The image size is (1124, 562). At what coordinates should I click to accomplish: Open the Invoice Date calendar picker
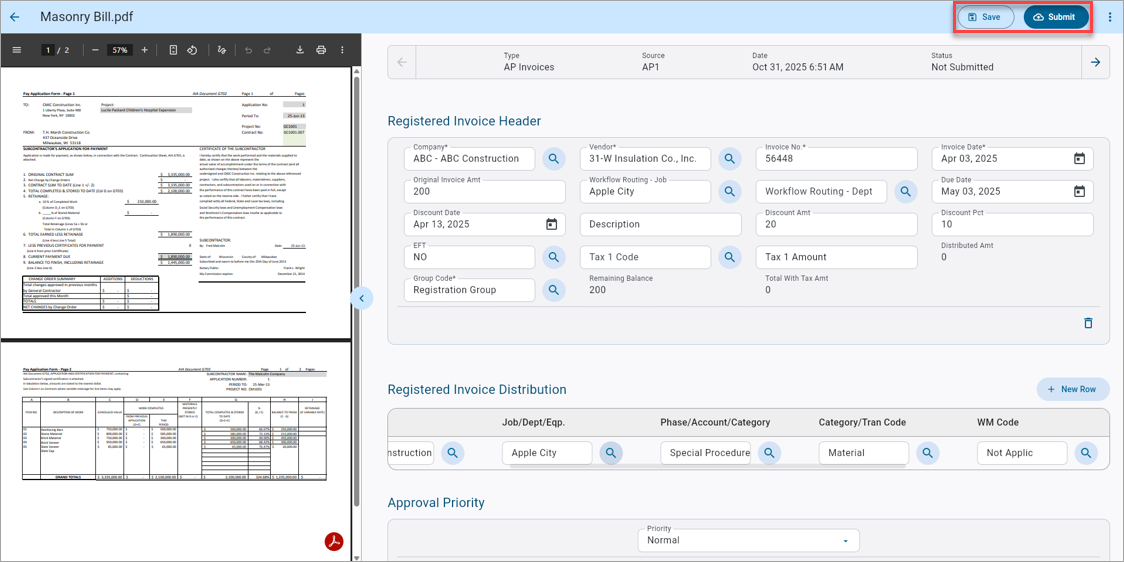tap(1080, 158)
